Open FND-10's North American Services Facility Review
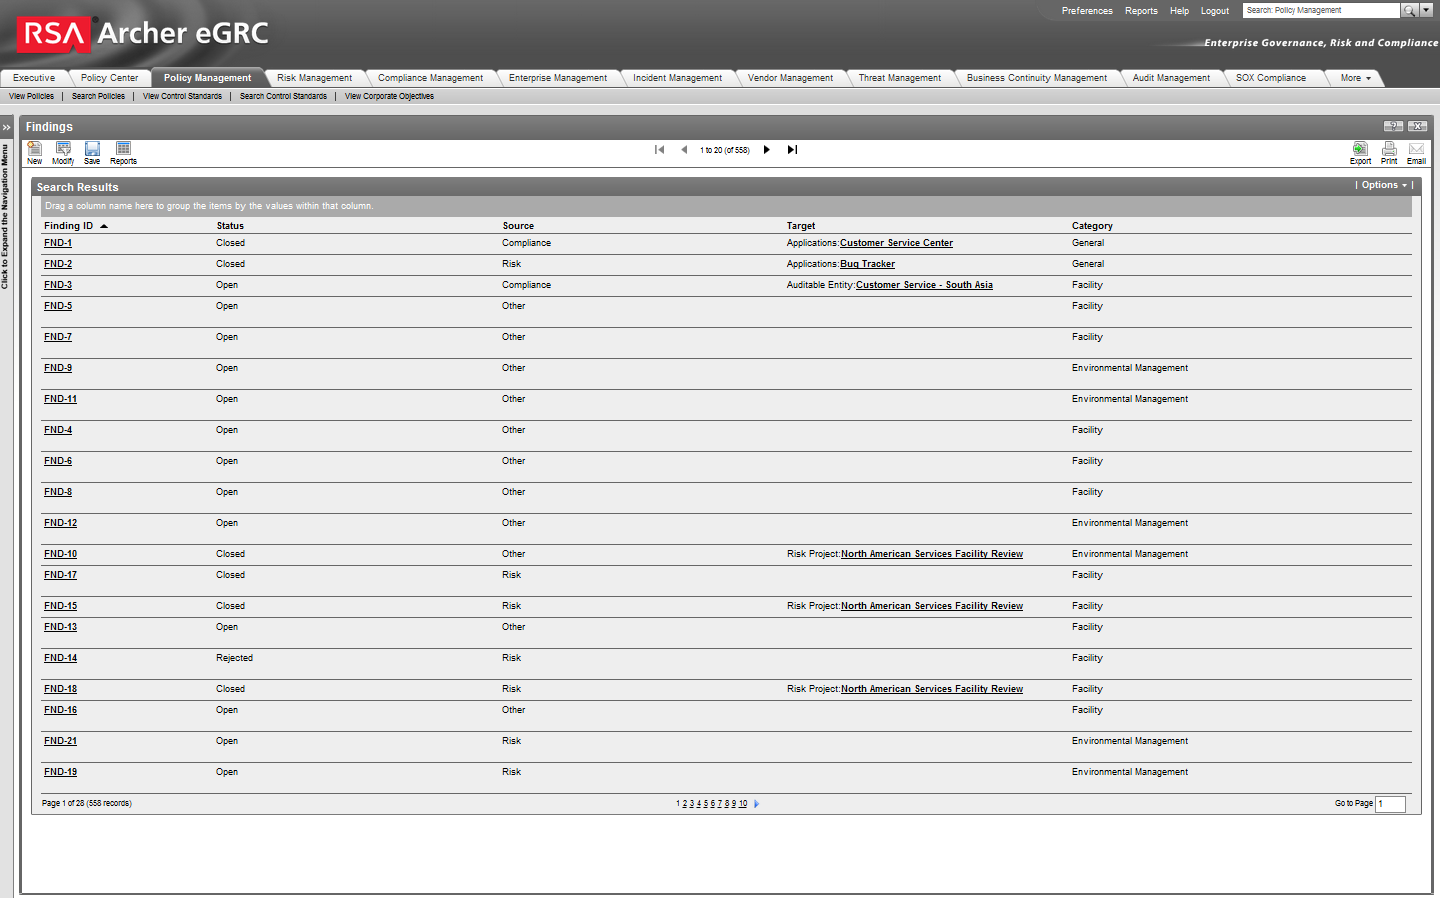Viewport: 1440px width, 900px height. (x=932, y=554)
